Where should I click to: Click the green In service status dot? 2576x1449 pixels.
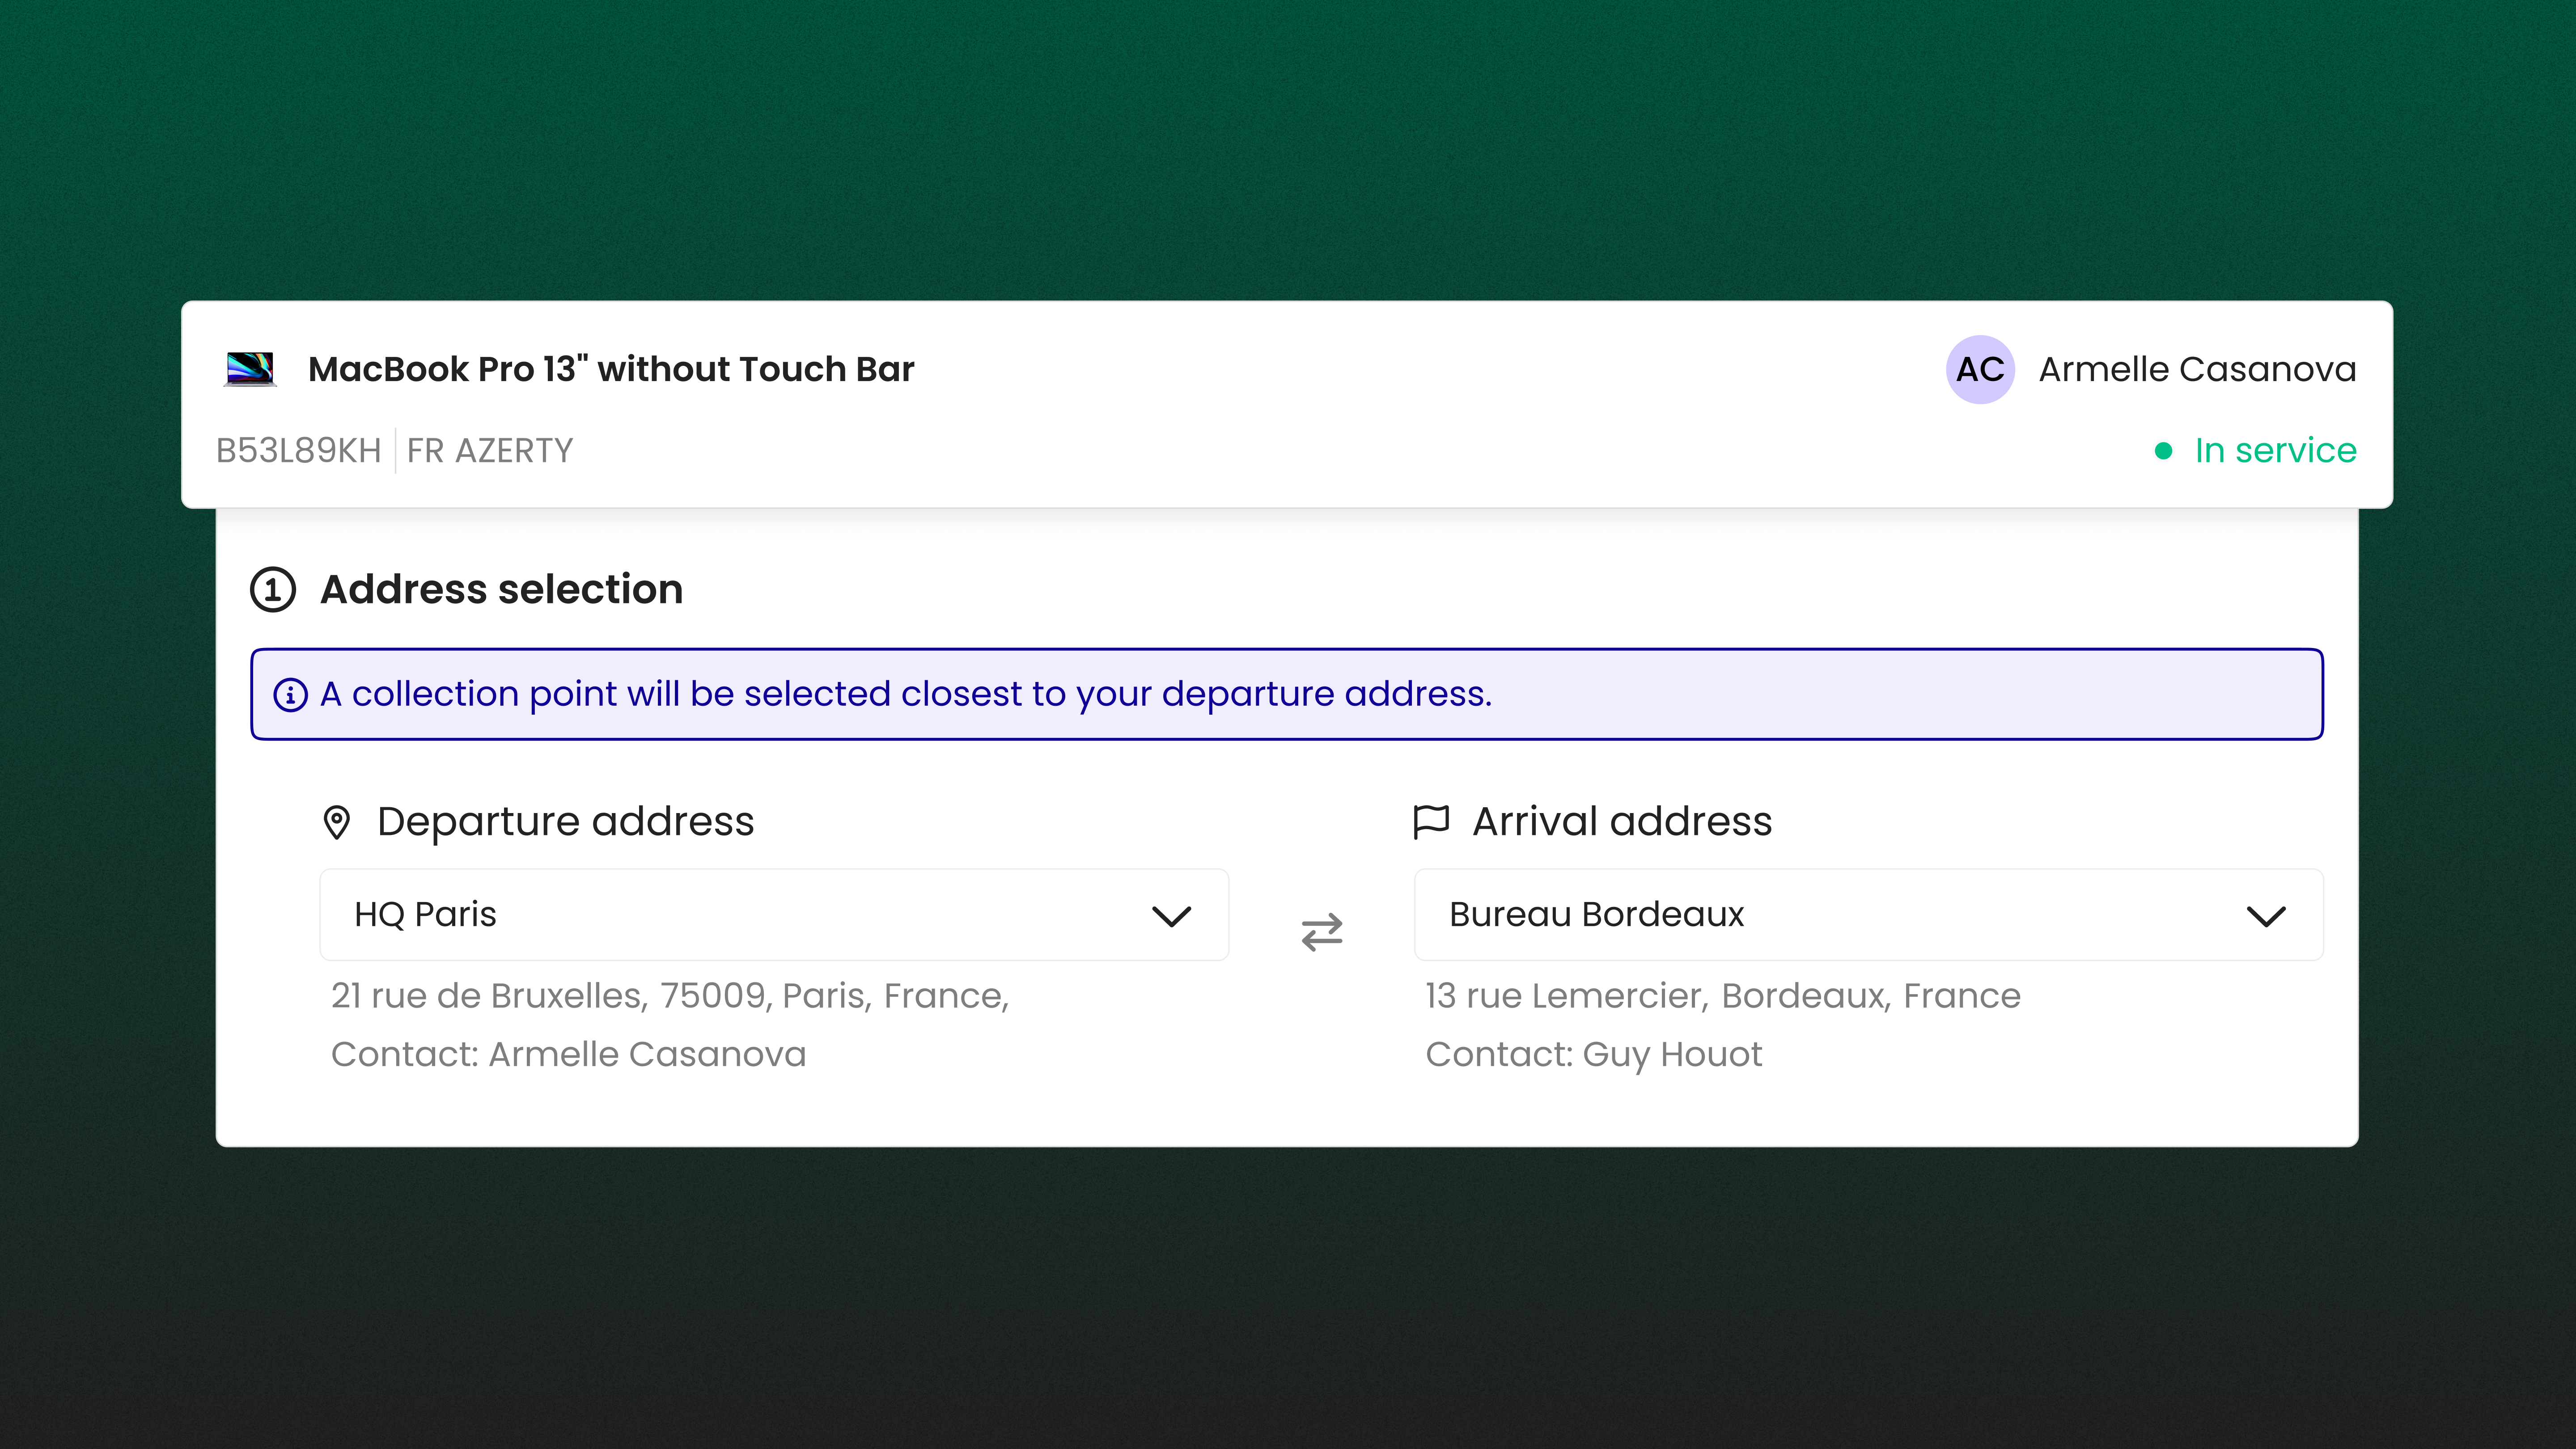click(x=2163, y=451)
